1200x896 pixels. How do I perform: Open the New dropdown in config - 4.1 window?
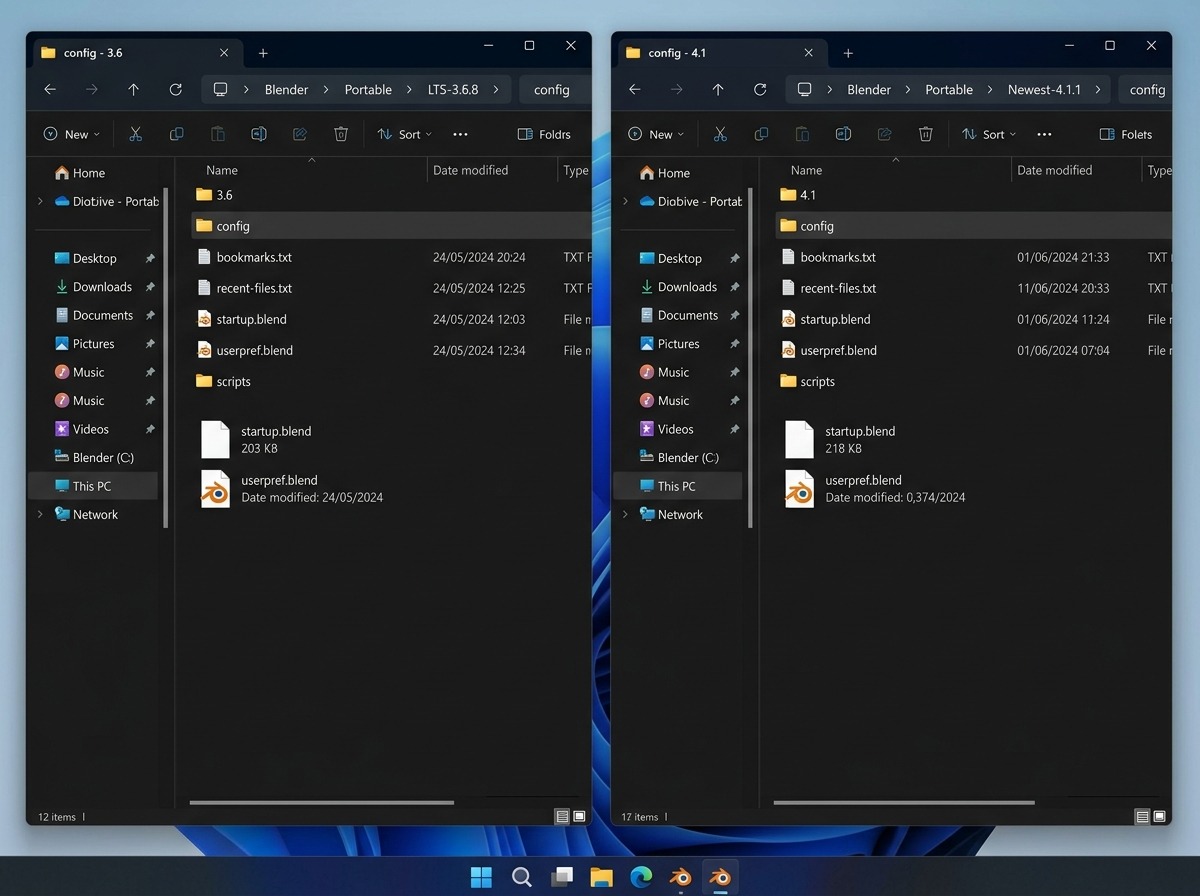pyautogui.click(x=656, y=134)
